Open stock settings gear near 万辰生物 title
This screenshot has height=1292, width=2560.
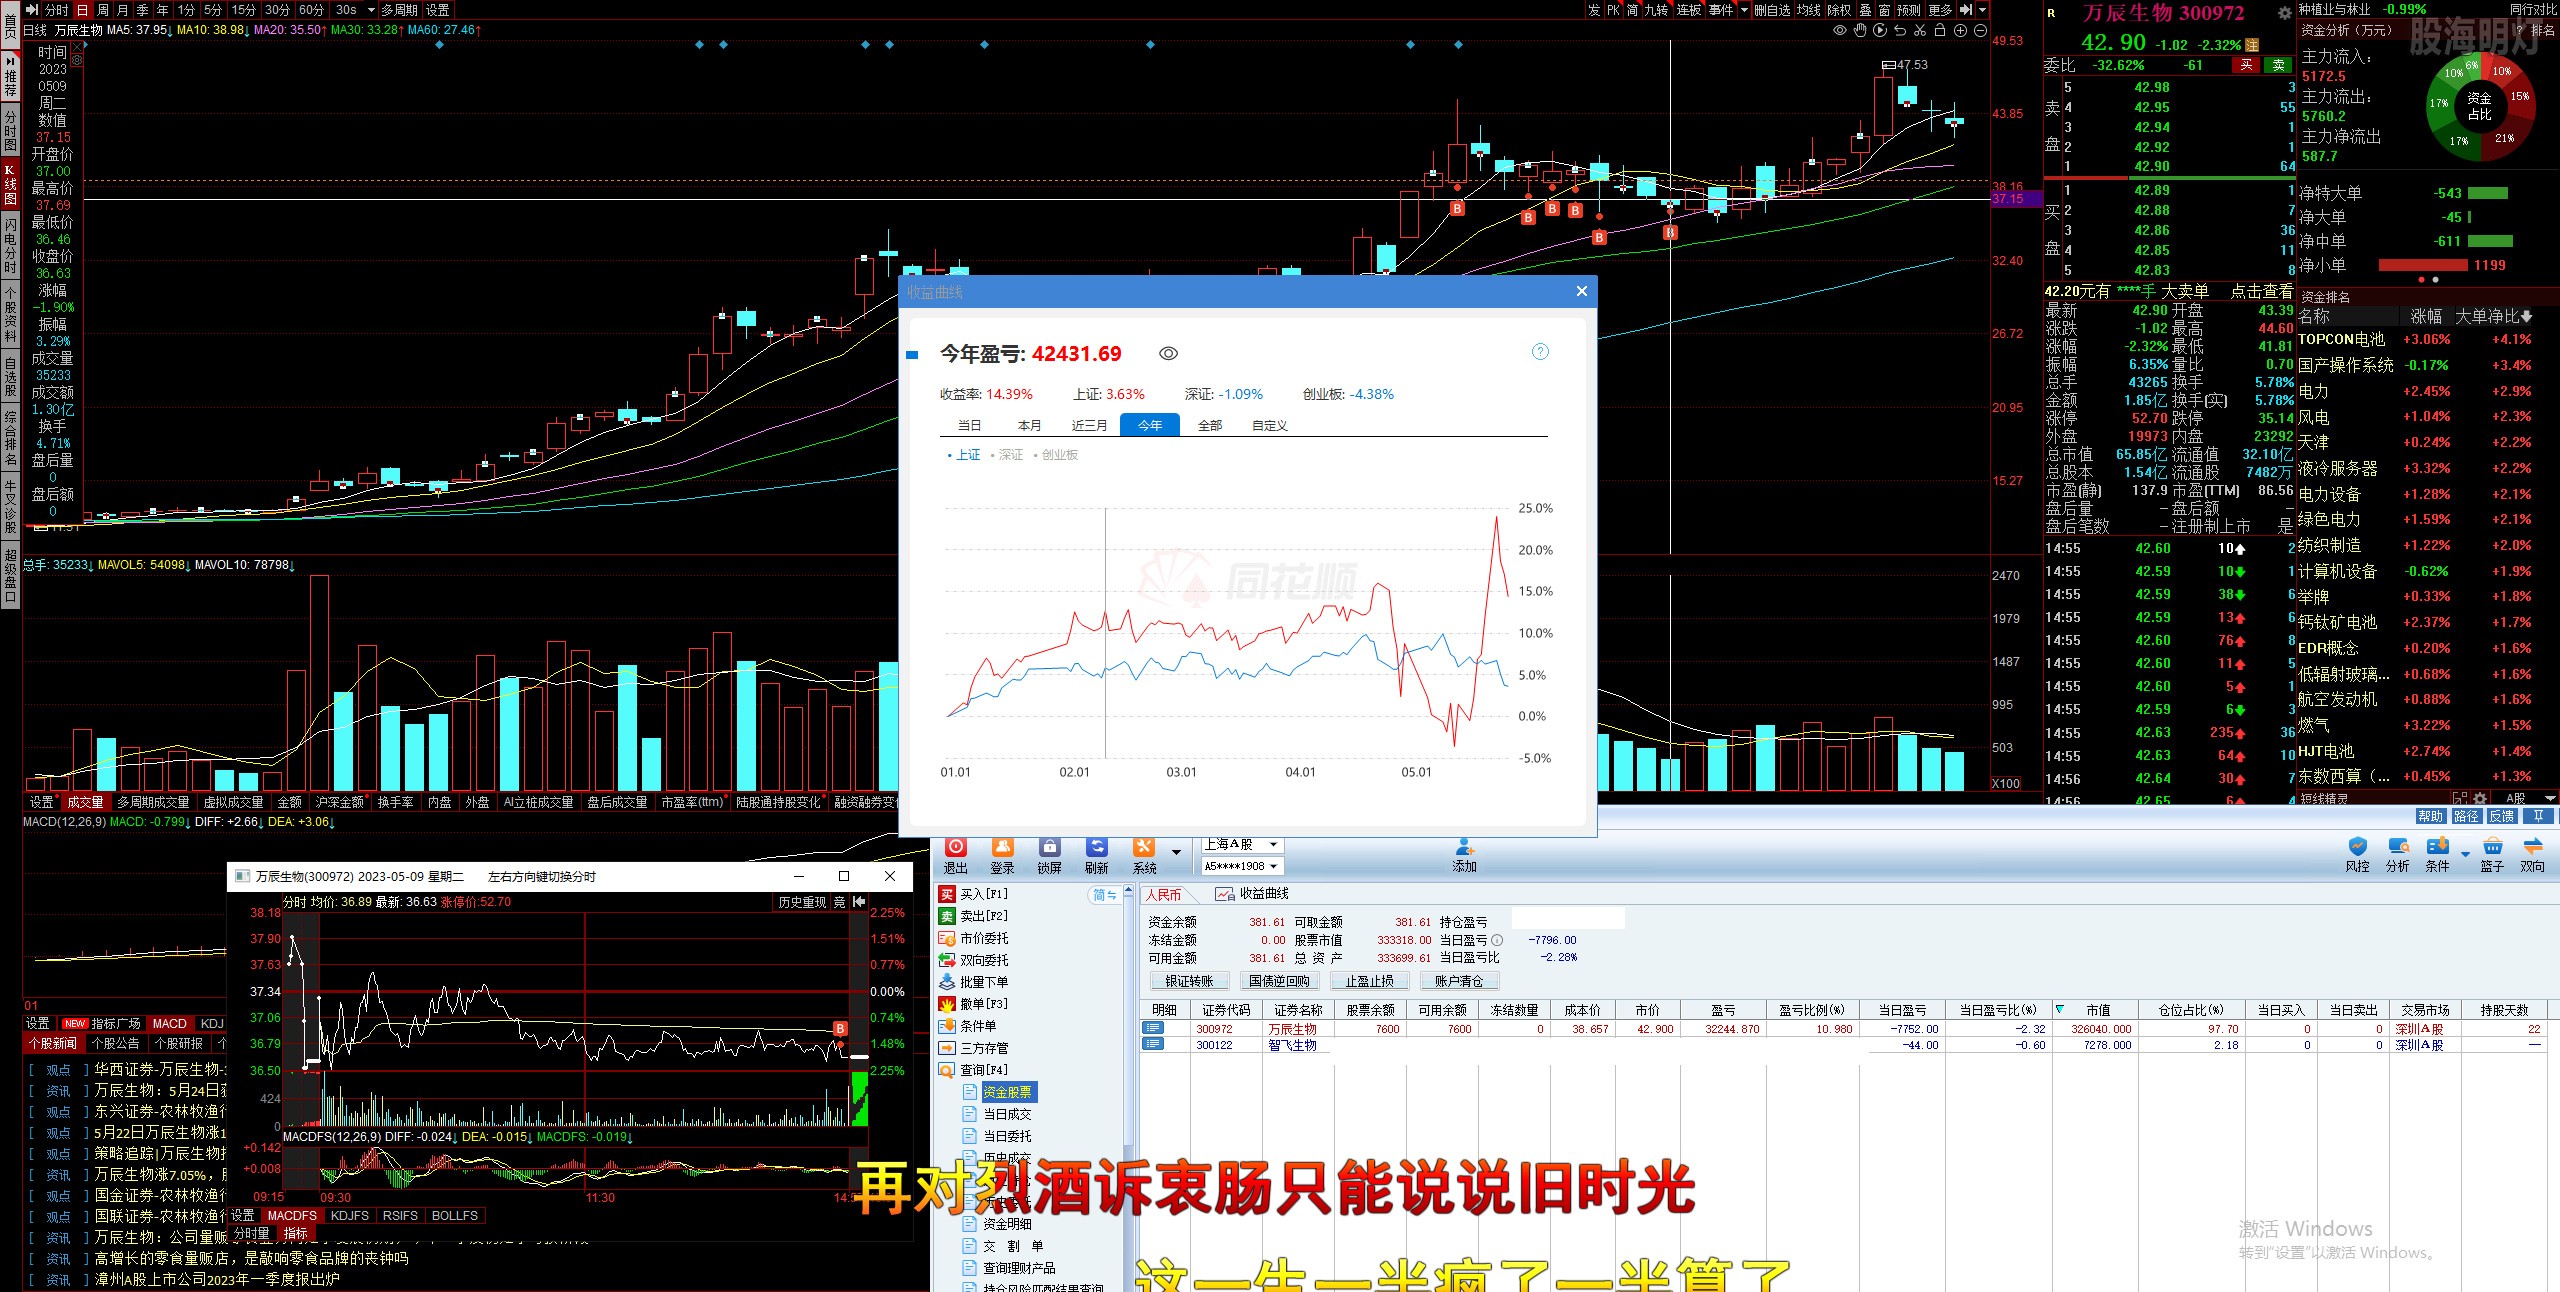click(x=2284, y=13)
